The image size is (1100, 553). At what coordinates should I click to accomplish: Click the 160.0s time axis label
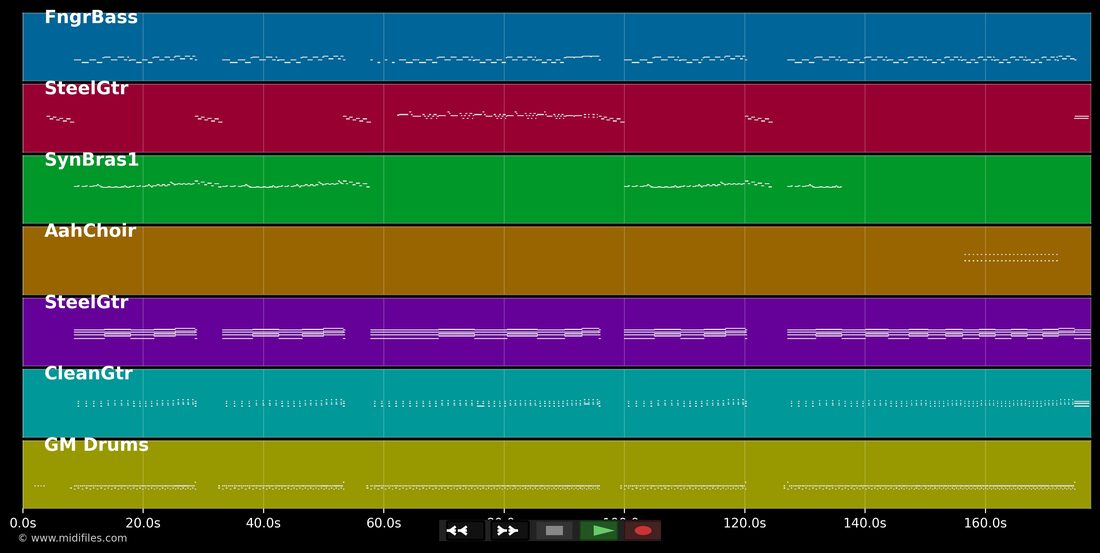(x=985, y=524)
